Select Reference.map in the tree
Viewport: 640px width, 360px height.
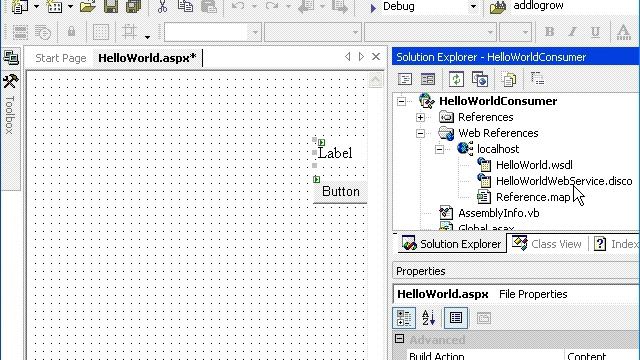(x=533, y=198)
